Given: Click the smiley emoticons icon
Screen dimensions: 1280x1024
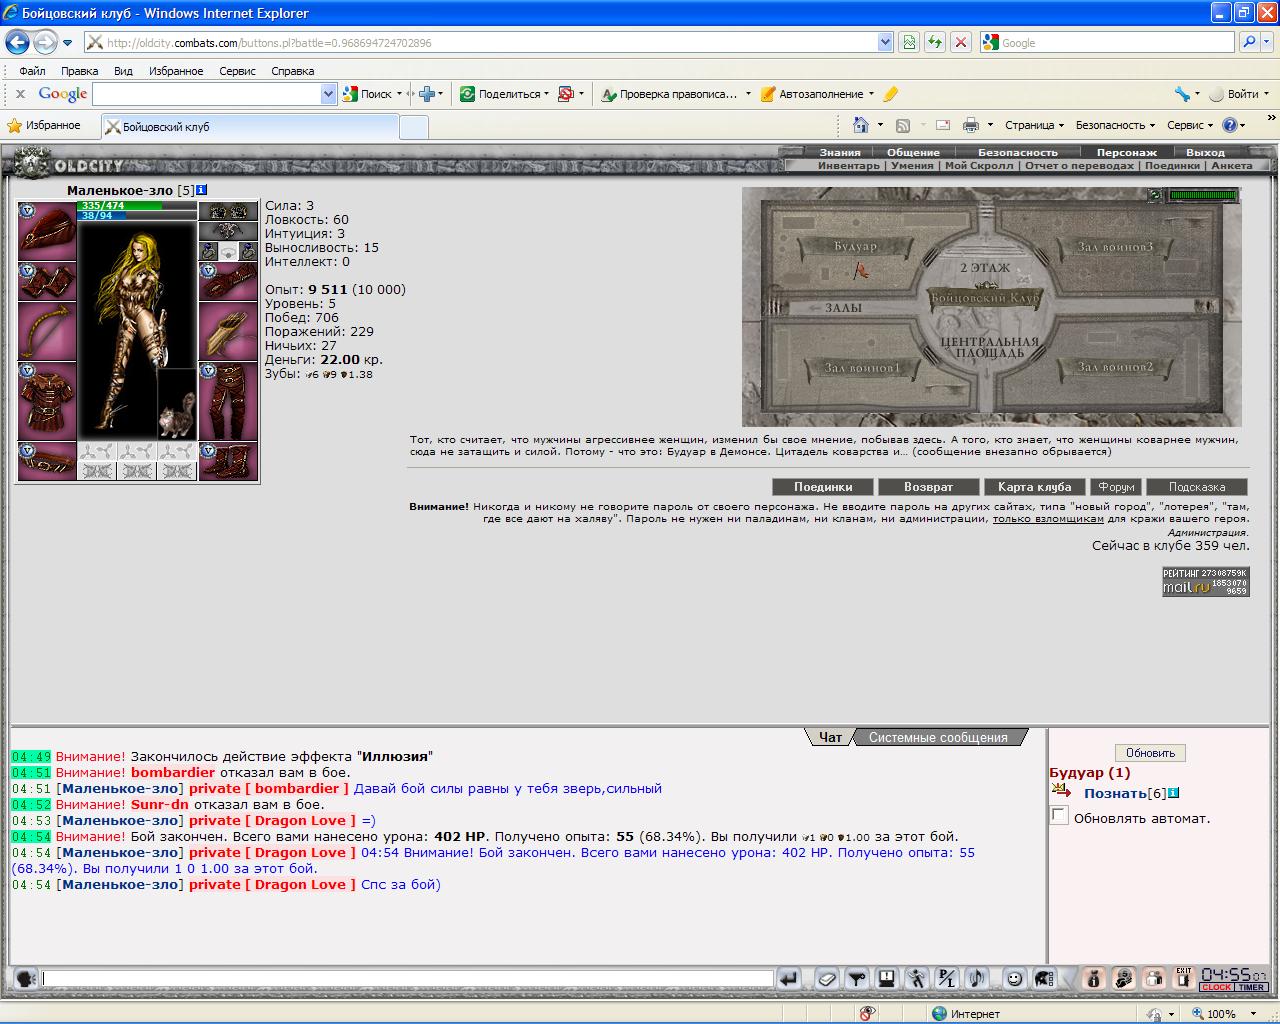Looking at the screenshot, I should [1014, 979].
